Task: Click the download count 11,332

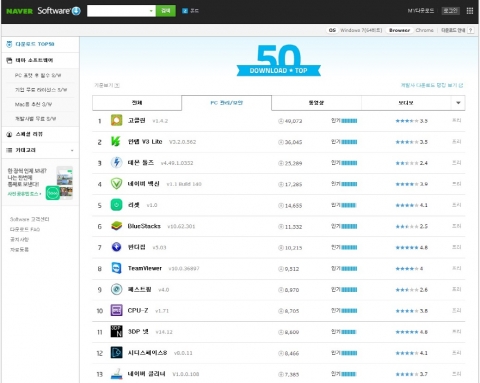Action: tap(293, 227)
